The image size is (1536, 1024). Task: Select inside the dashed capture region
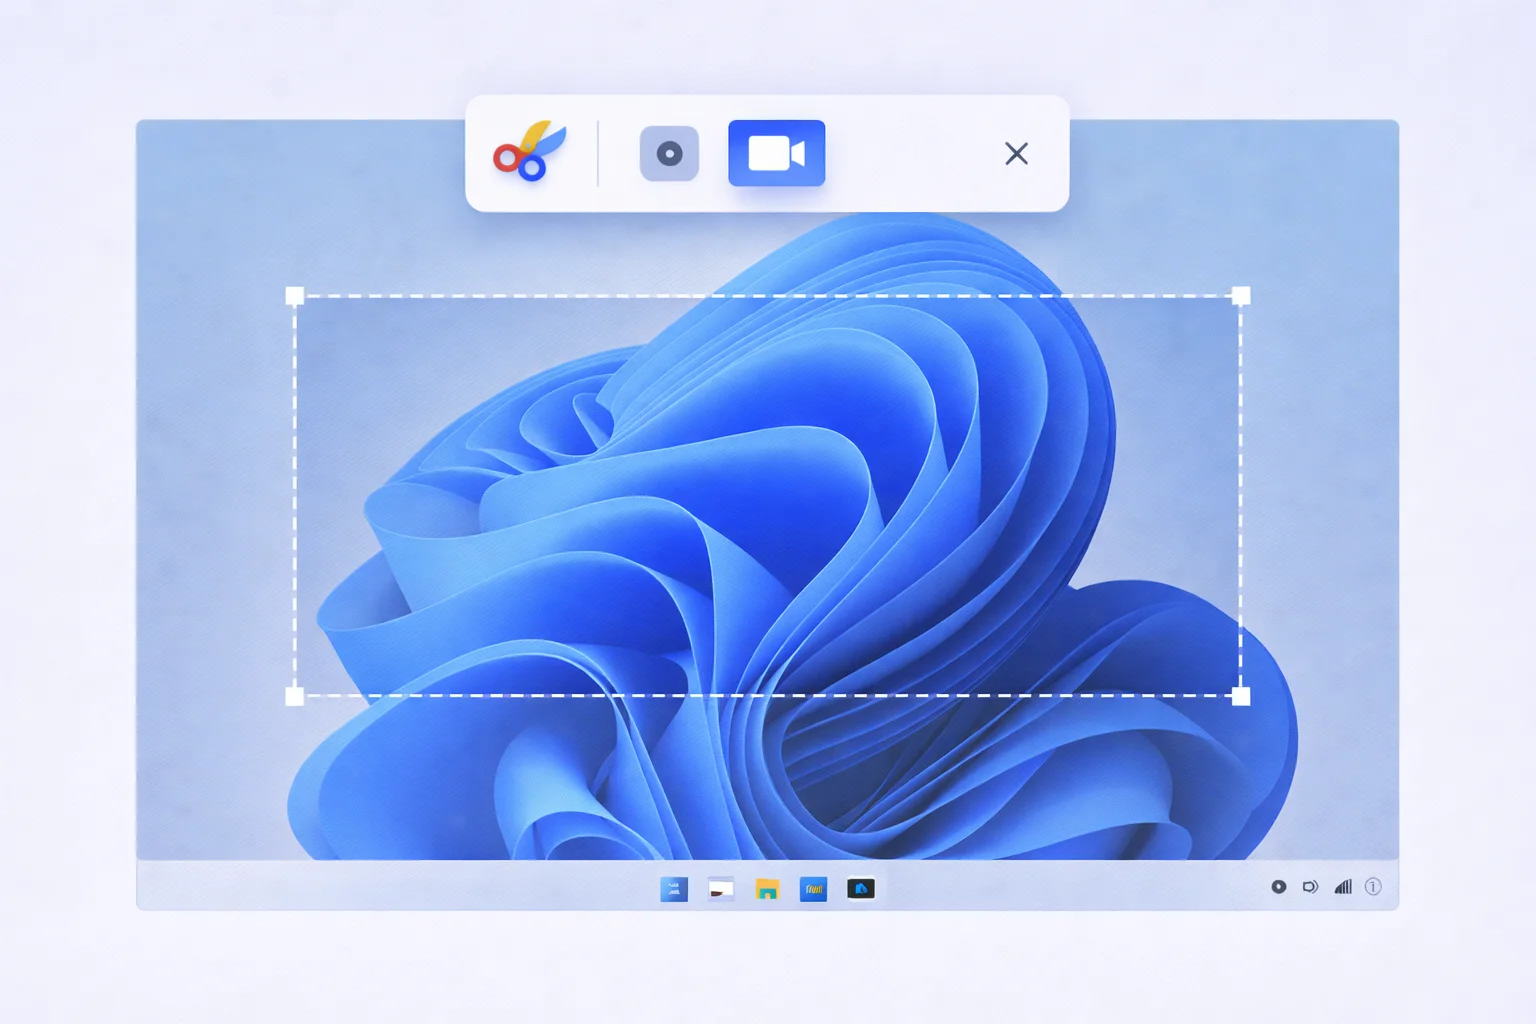[768, 494]
